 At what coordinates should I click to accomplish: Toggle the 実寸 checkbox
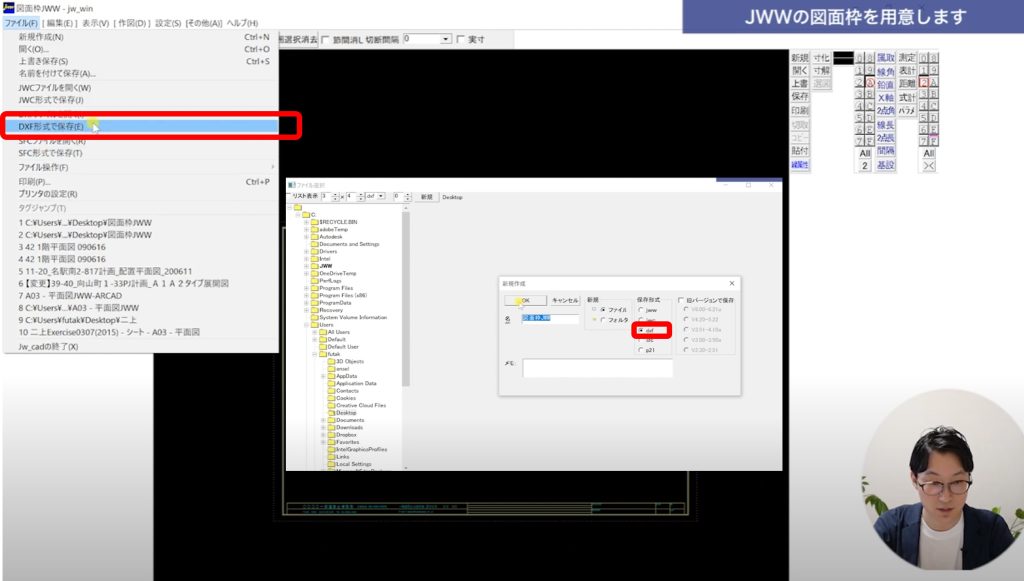(x=460, y=39)
